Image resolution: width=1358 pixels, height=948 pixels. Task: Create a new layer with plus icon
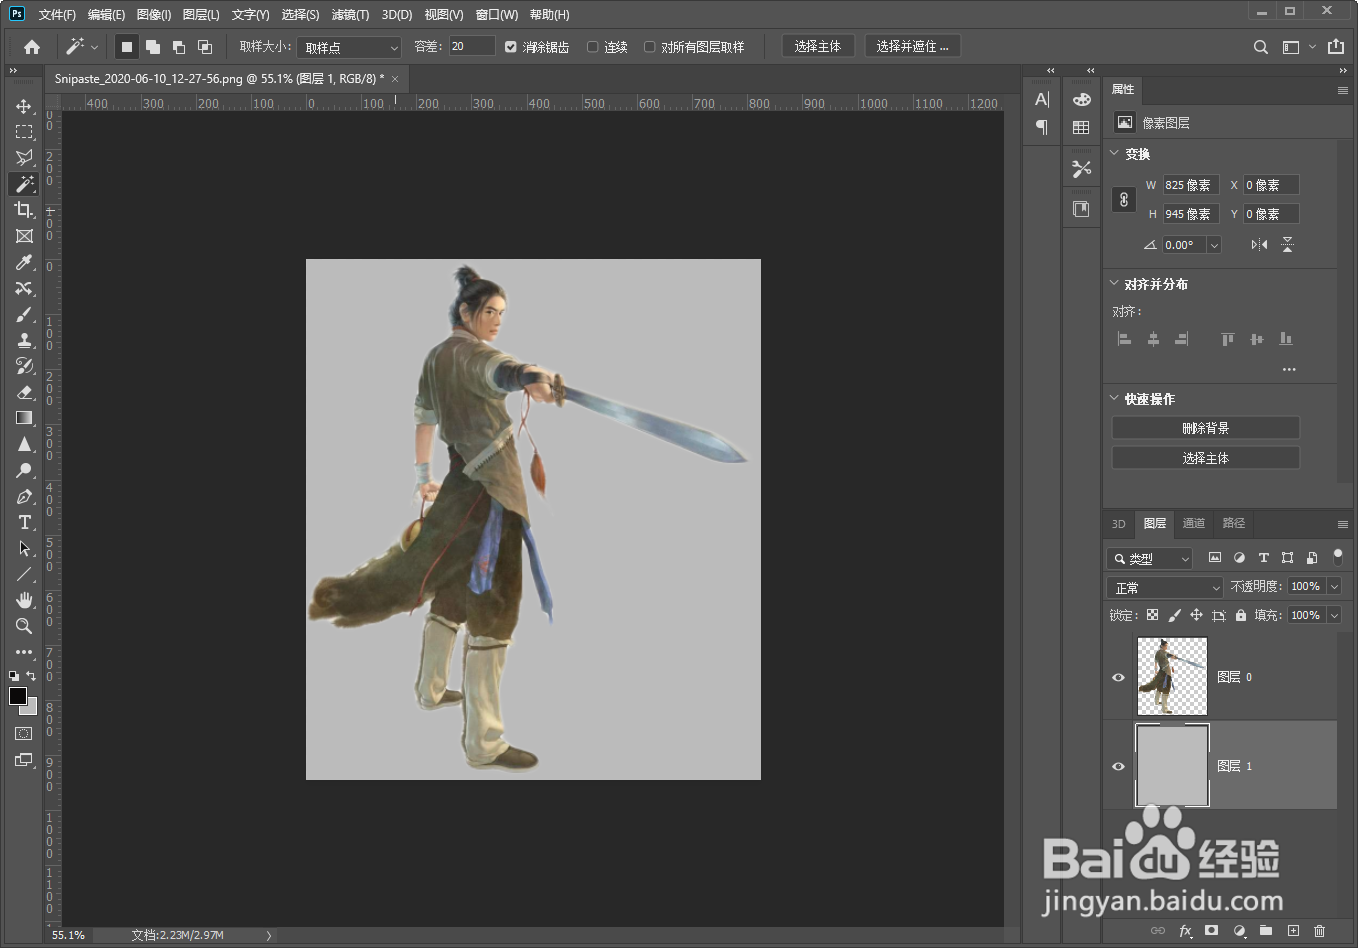click(1292, 931)
